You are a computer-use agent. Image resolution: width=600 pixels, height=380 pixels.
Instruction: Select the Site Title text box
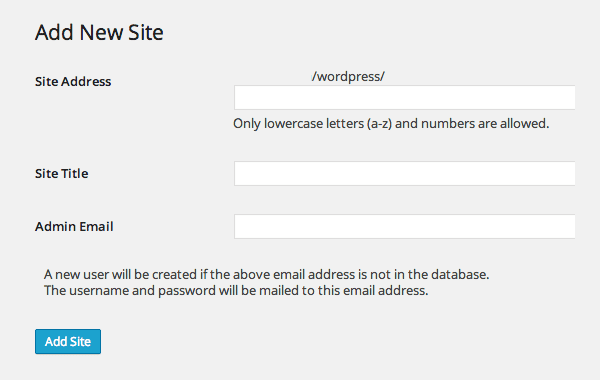(x=404, y=173)
